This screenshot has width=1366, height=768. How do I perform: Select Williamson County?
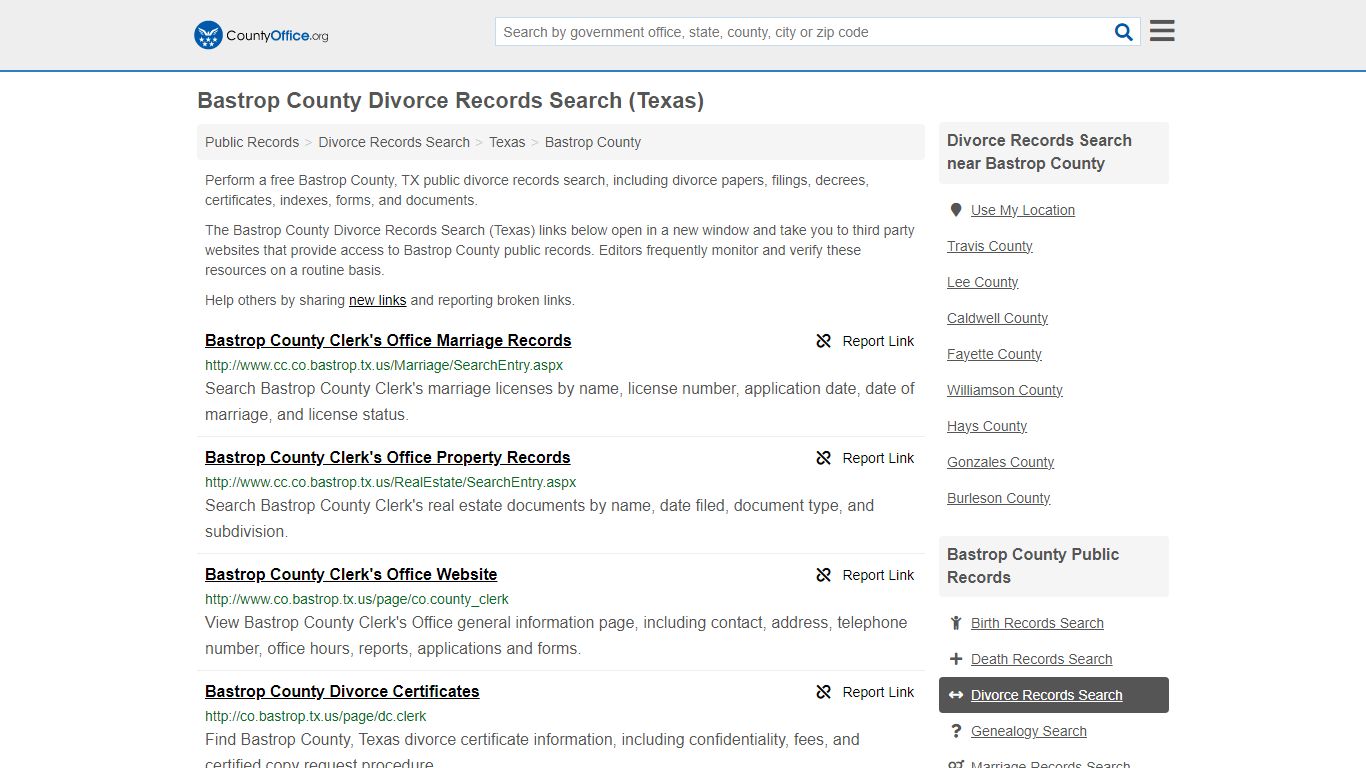[1005, 390]
